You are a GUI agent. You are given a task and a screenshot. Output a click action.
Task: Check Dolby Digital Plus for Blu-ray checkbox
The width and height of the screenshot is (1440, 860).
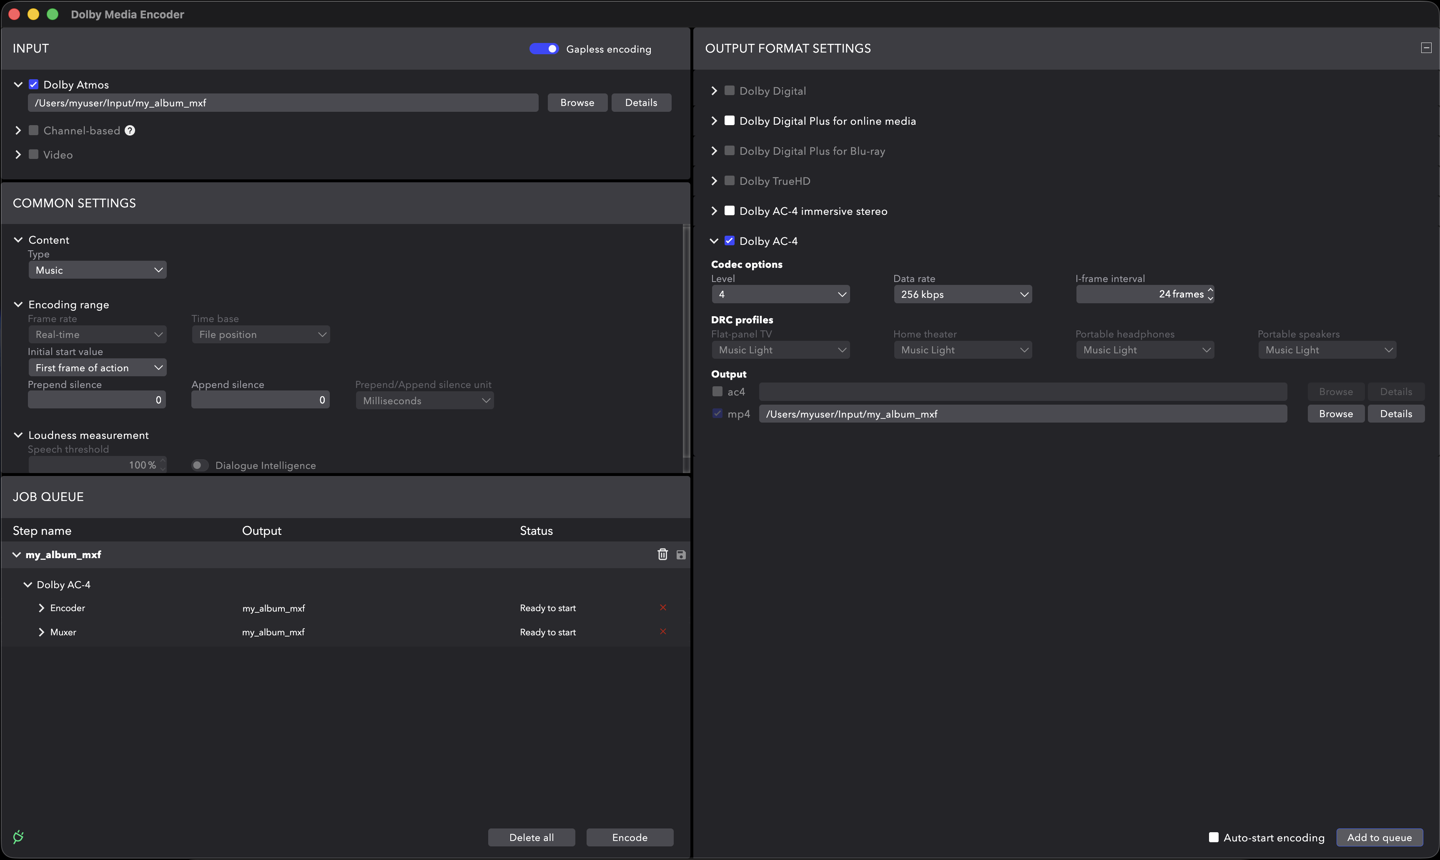pos(730,151)
